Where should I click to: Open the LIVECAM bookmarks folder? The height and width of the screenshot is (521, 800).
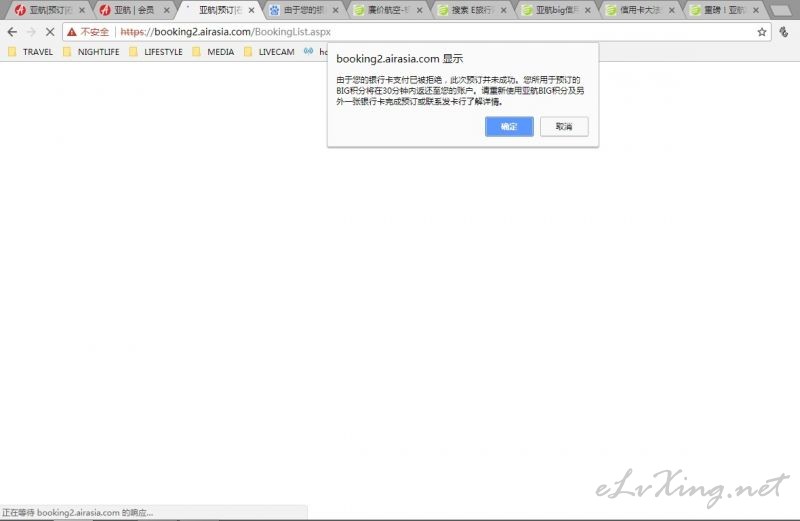(269, 52)
